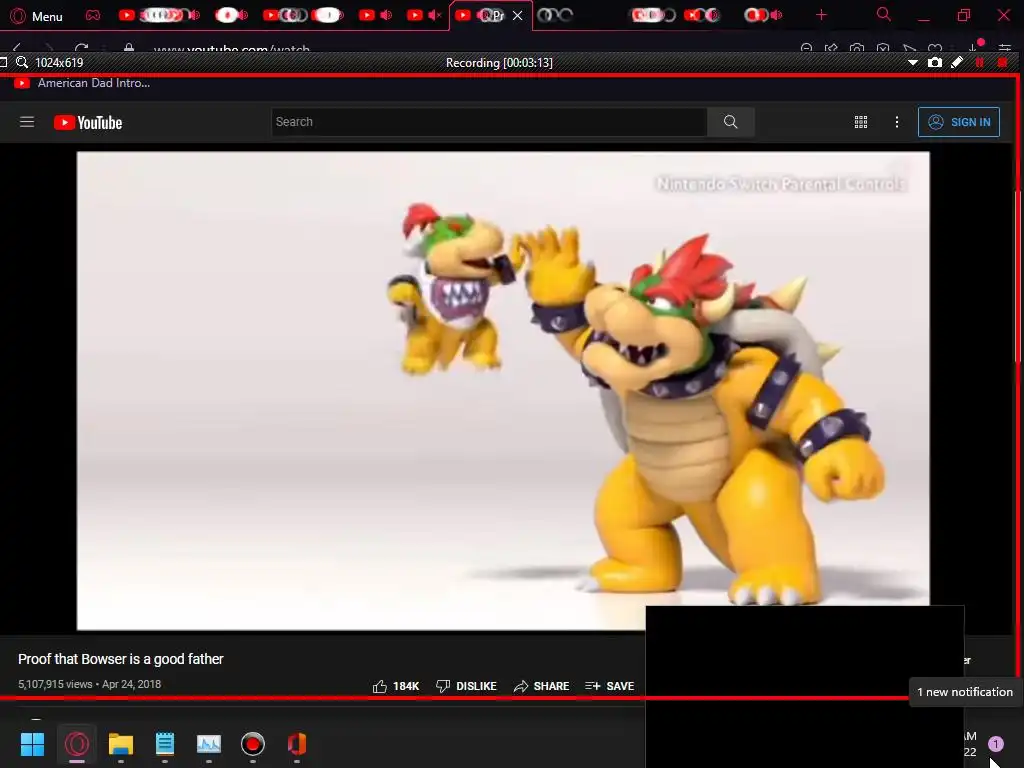Viewport: 1024px width, 768px height.
Task: Open the Notepad taskbar icon
Action: tap(165, 744)
